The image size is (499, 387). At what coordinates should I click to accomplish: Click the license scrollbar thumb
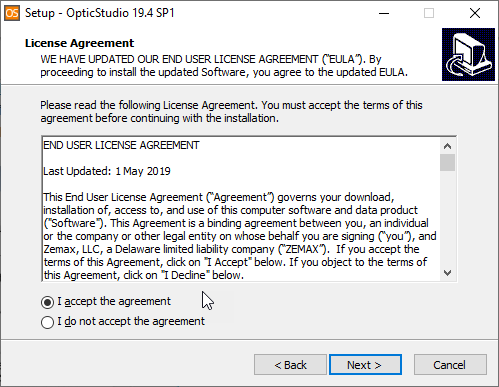(447, 162)
